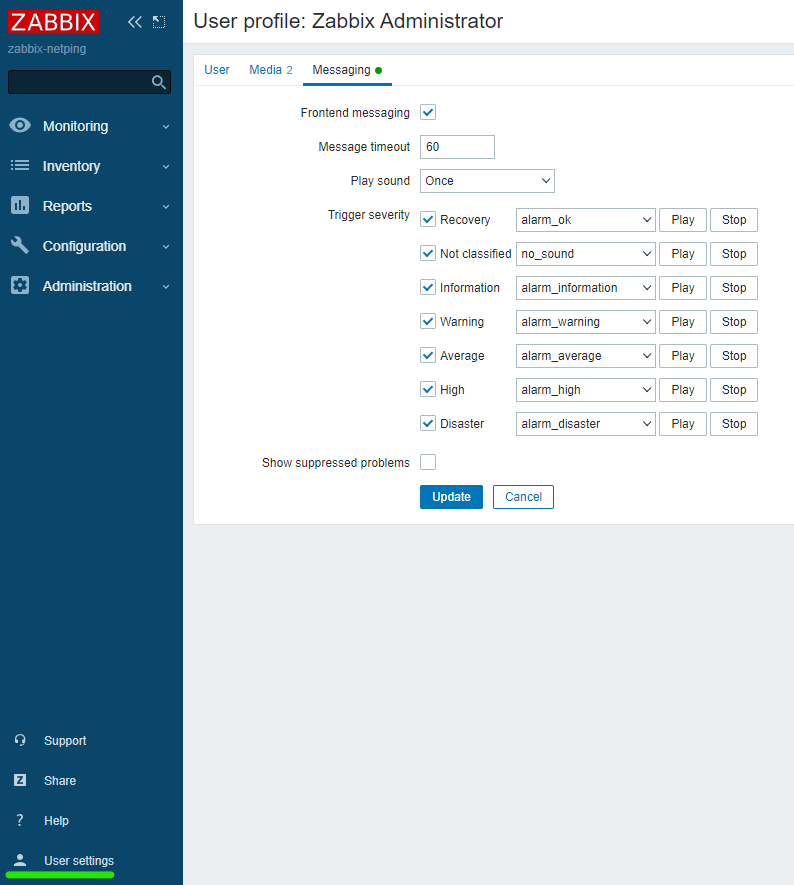This screenshot has width=794, height=885.
Task: Switch to the User tab
Action: (x=217, y=70)
